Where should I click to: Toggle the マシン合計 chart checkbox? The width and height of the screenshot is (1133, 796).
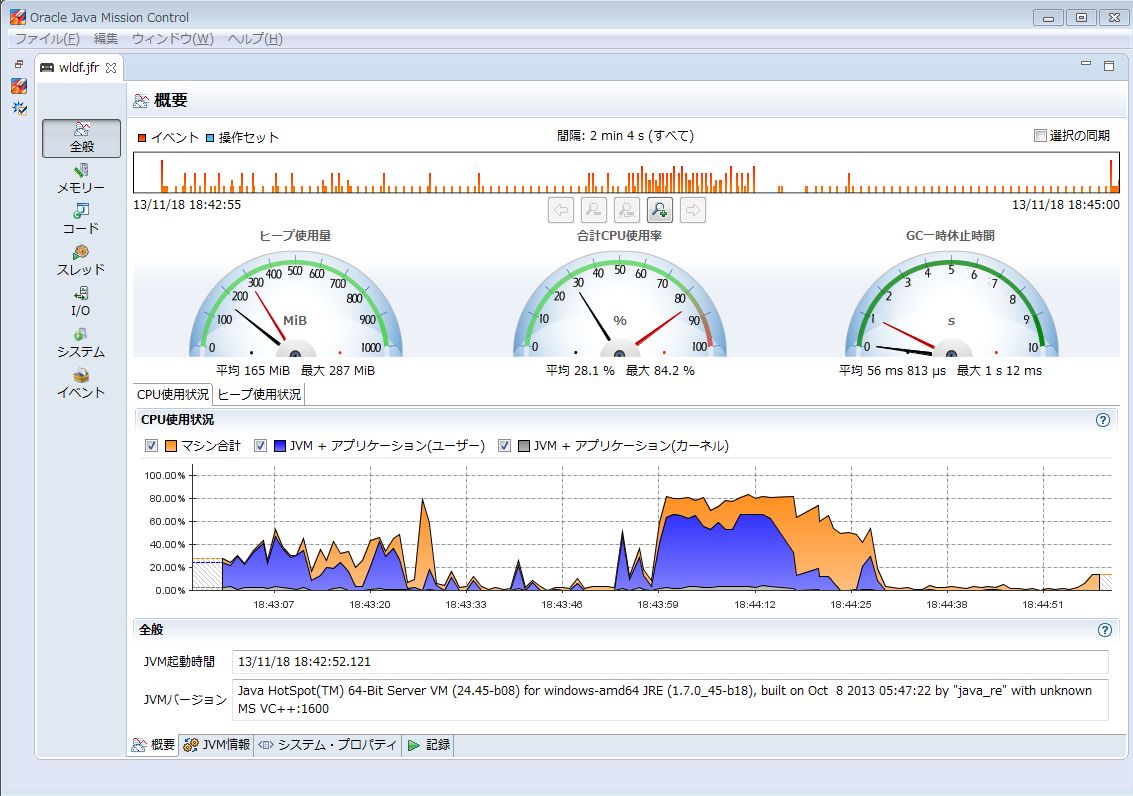151,446
